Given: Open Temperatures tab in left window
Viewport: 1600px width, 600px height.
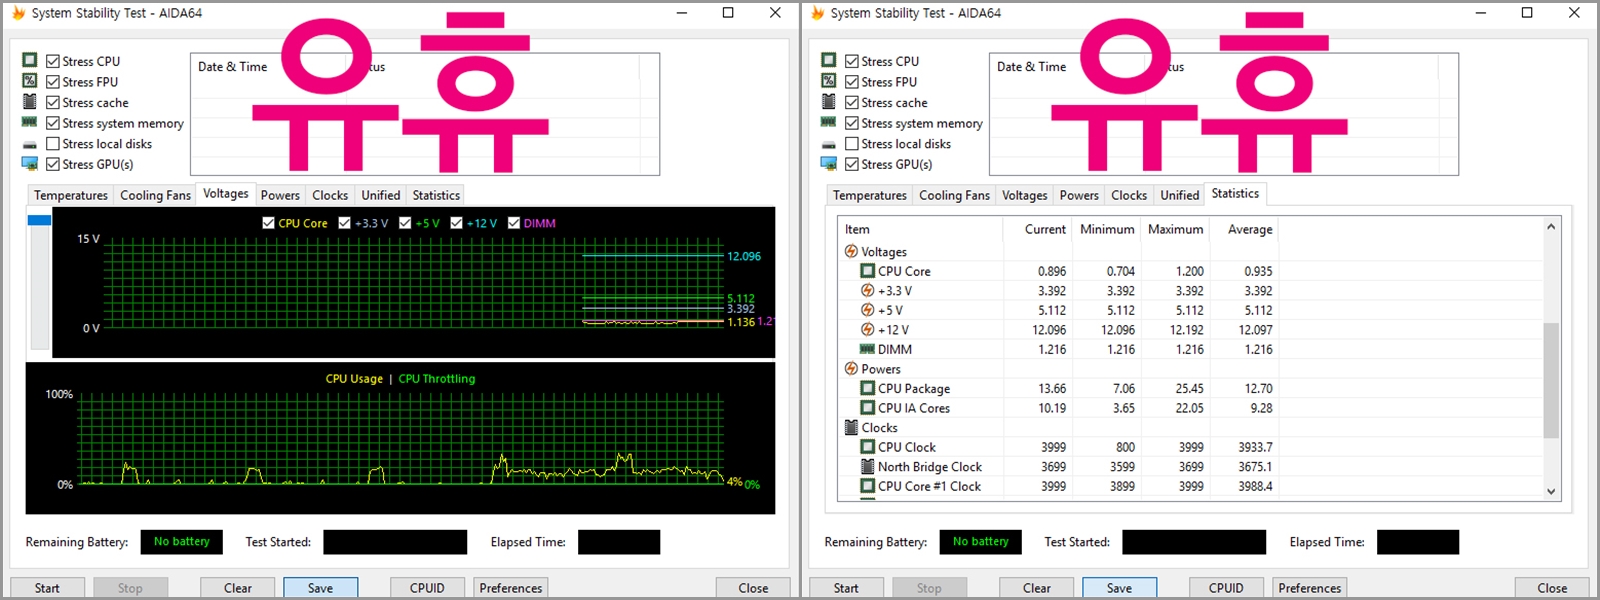Looking at the screenshot, I should [x=71, y=195].
